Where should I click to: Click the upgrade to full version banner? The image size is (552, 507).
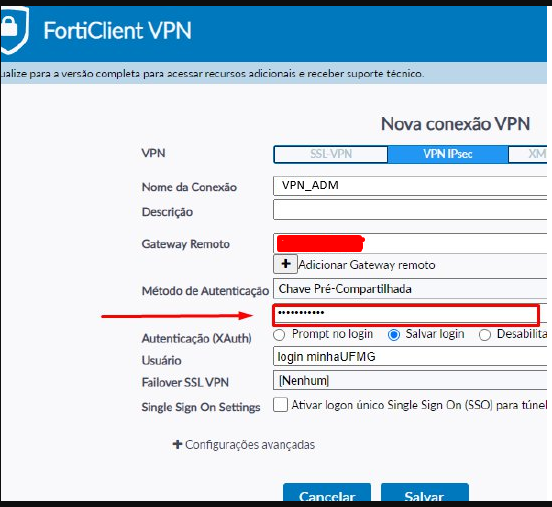click(274, 73)
